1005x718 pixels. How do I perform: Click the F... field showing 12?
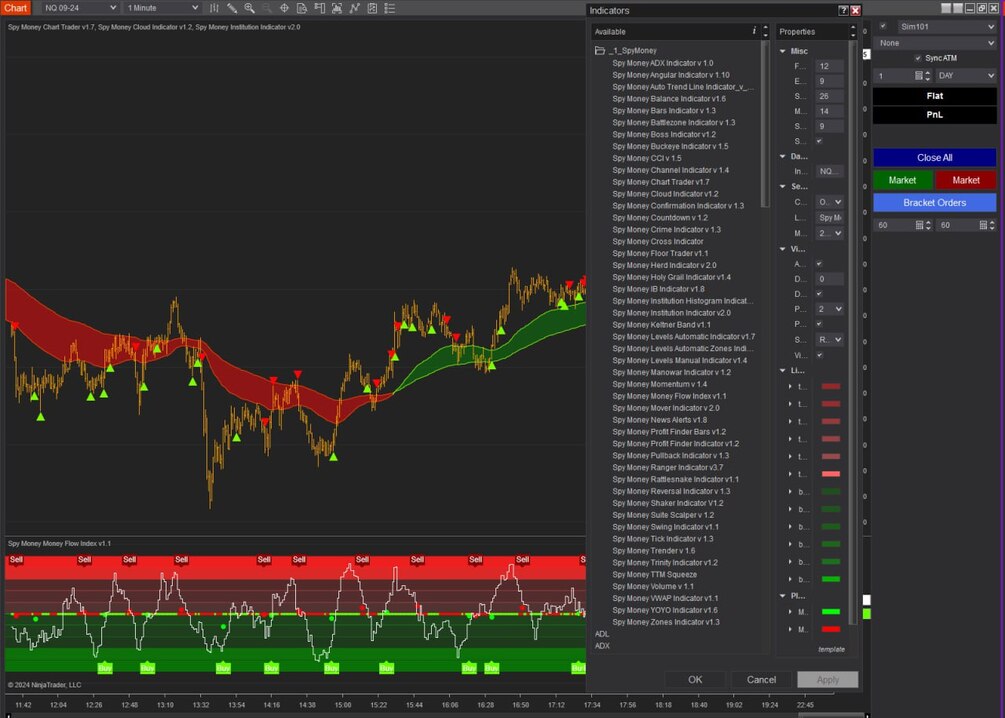coord(829,66)
